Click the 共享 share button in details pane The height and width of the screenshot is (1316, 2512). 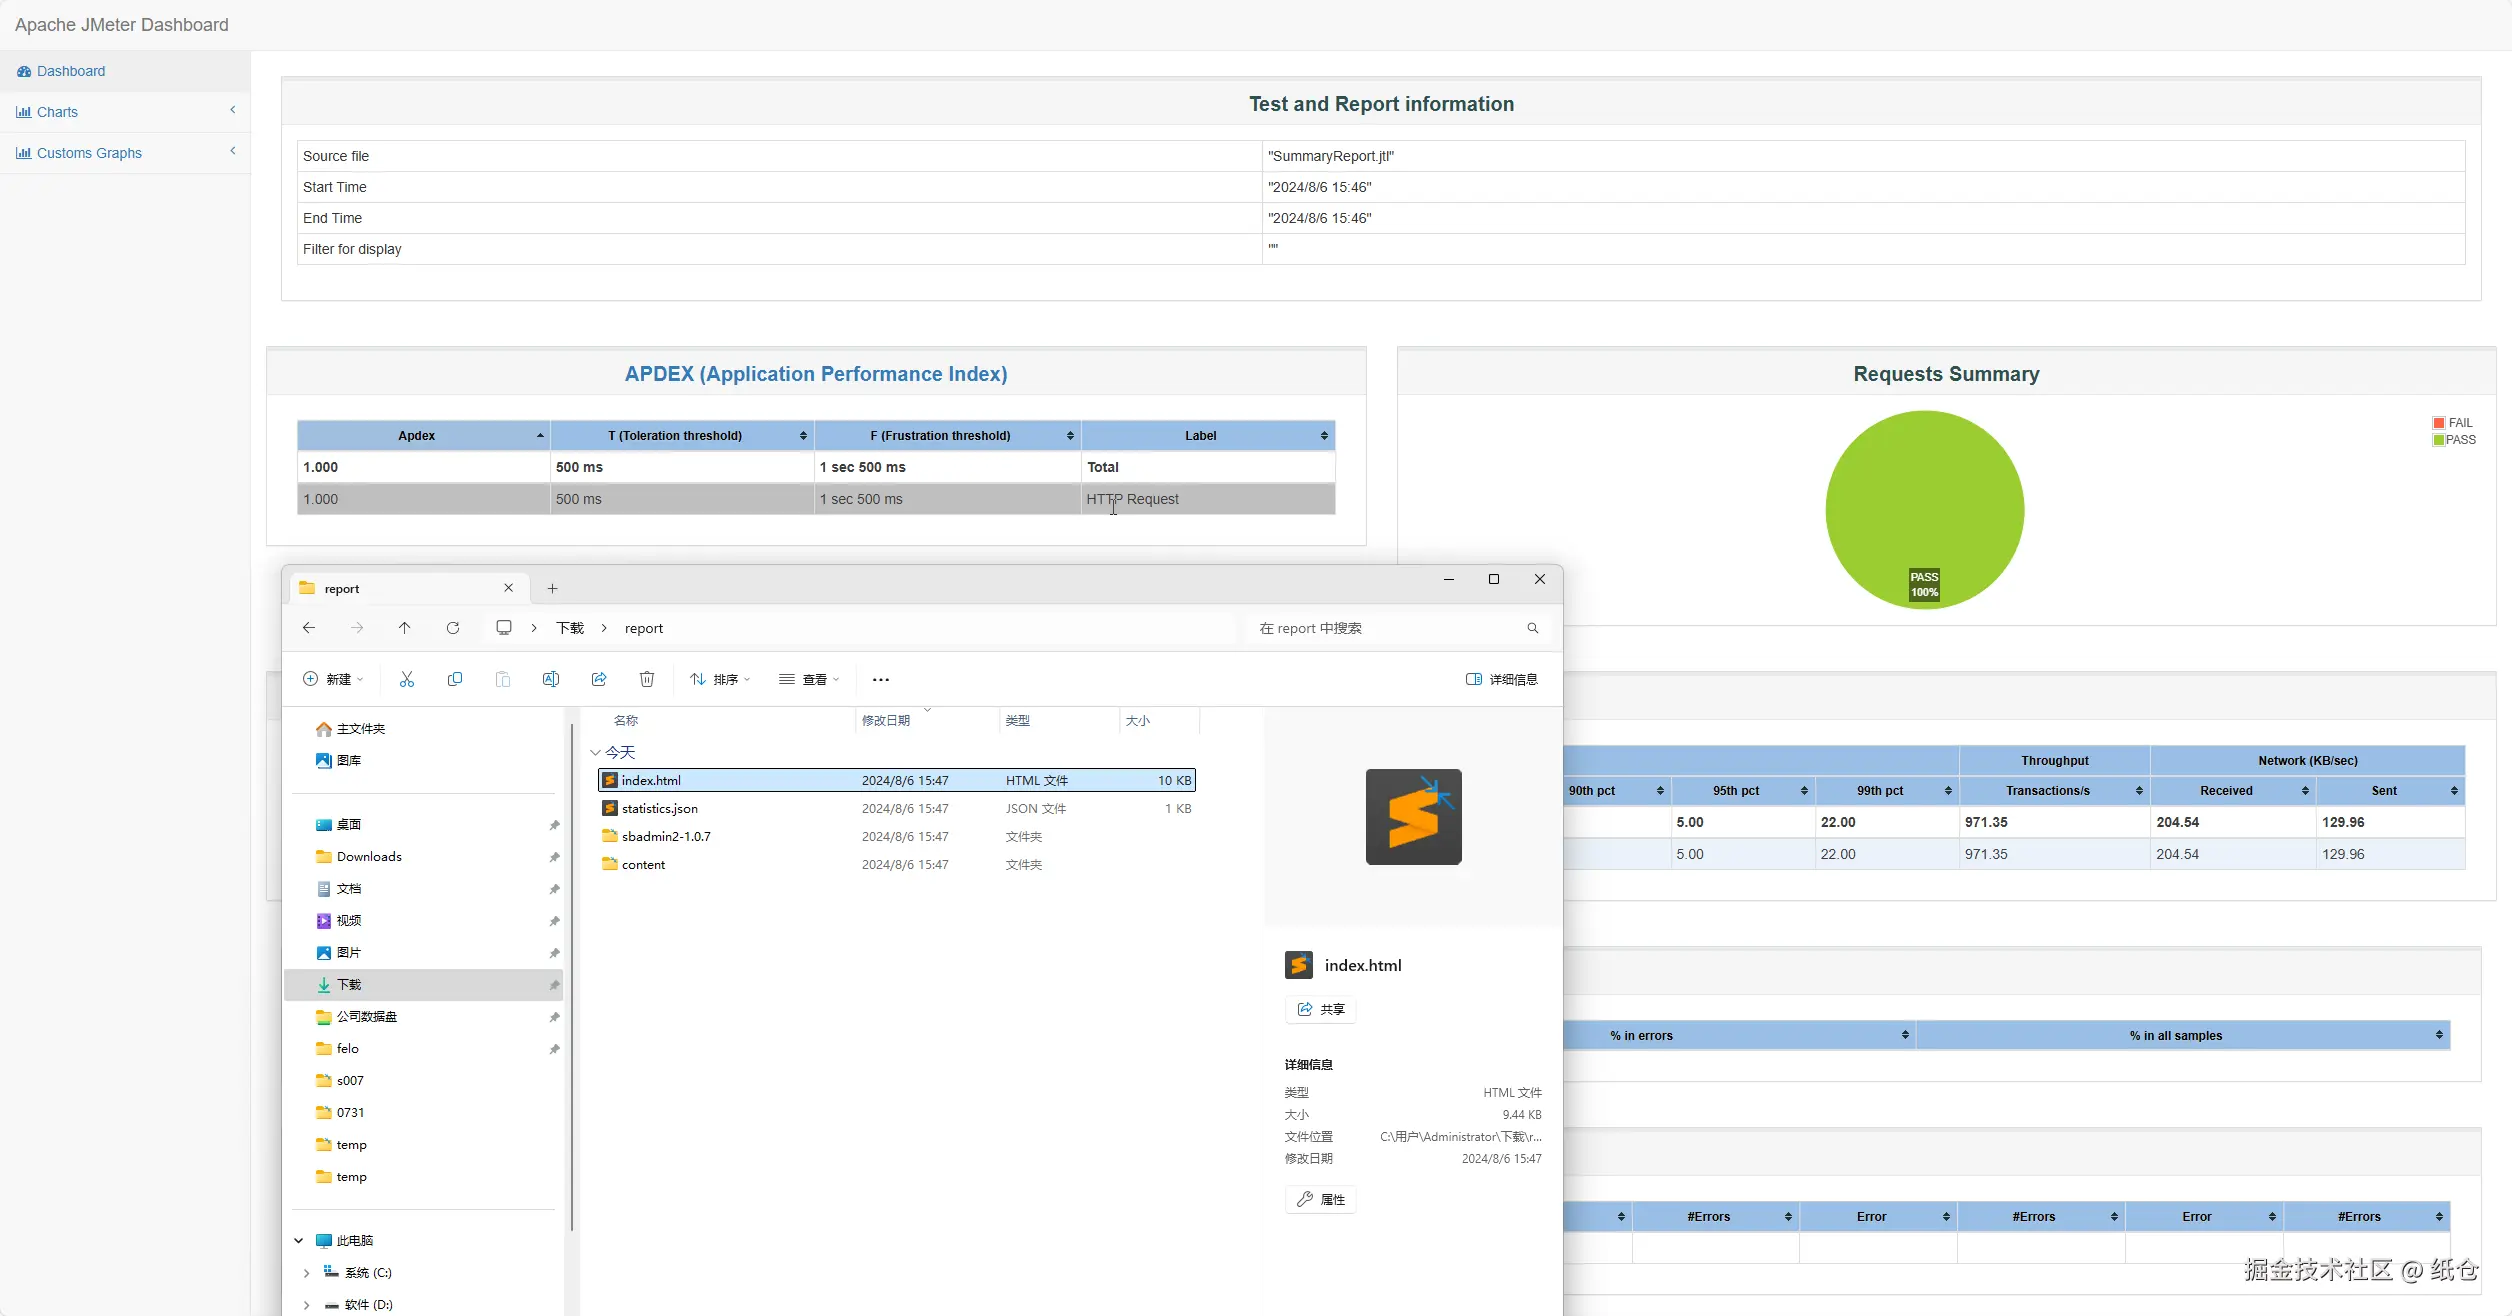pos(1321,1009)
